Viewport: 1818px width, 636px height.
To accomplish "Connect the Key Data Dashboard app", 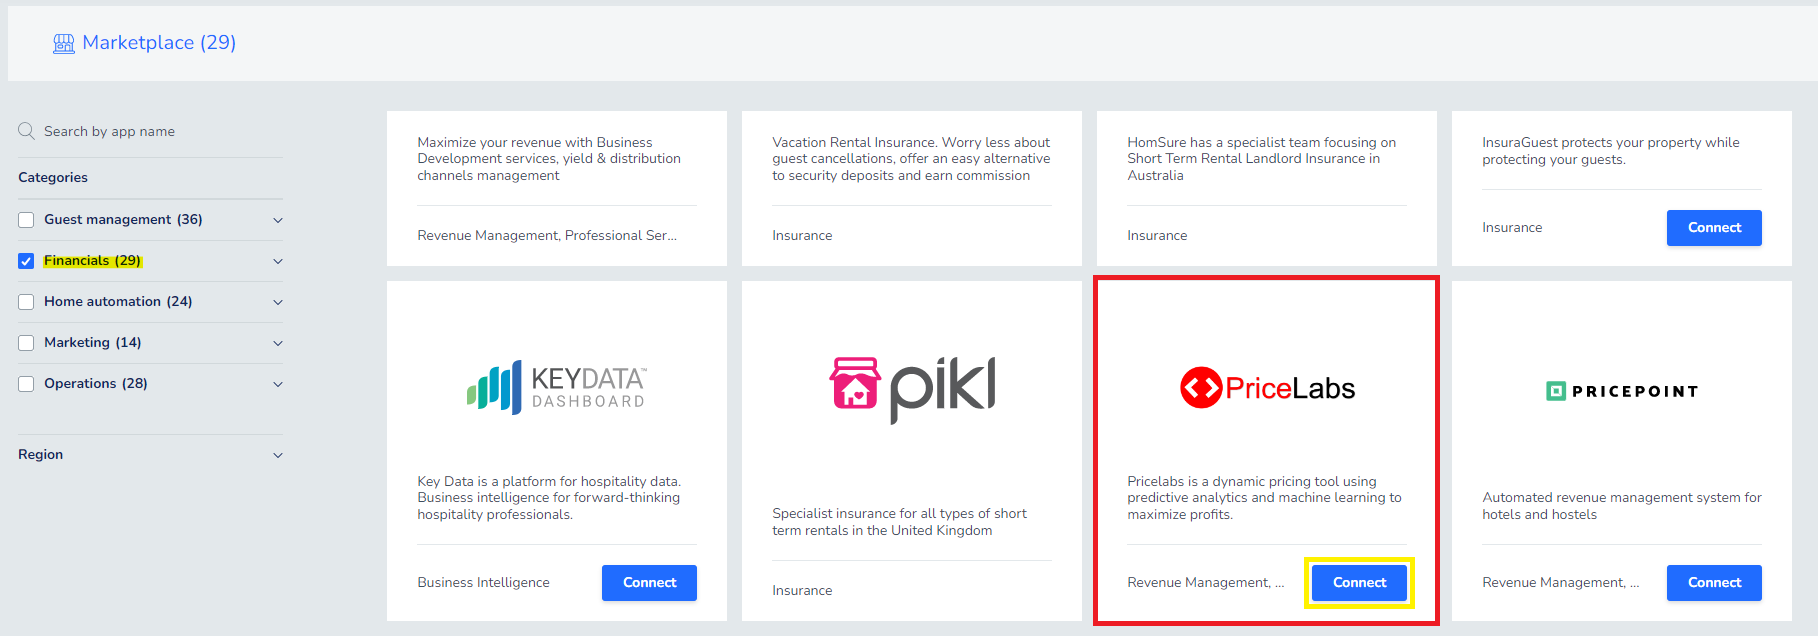I will (x=649, y=583).
